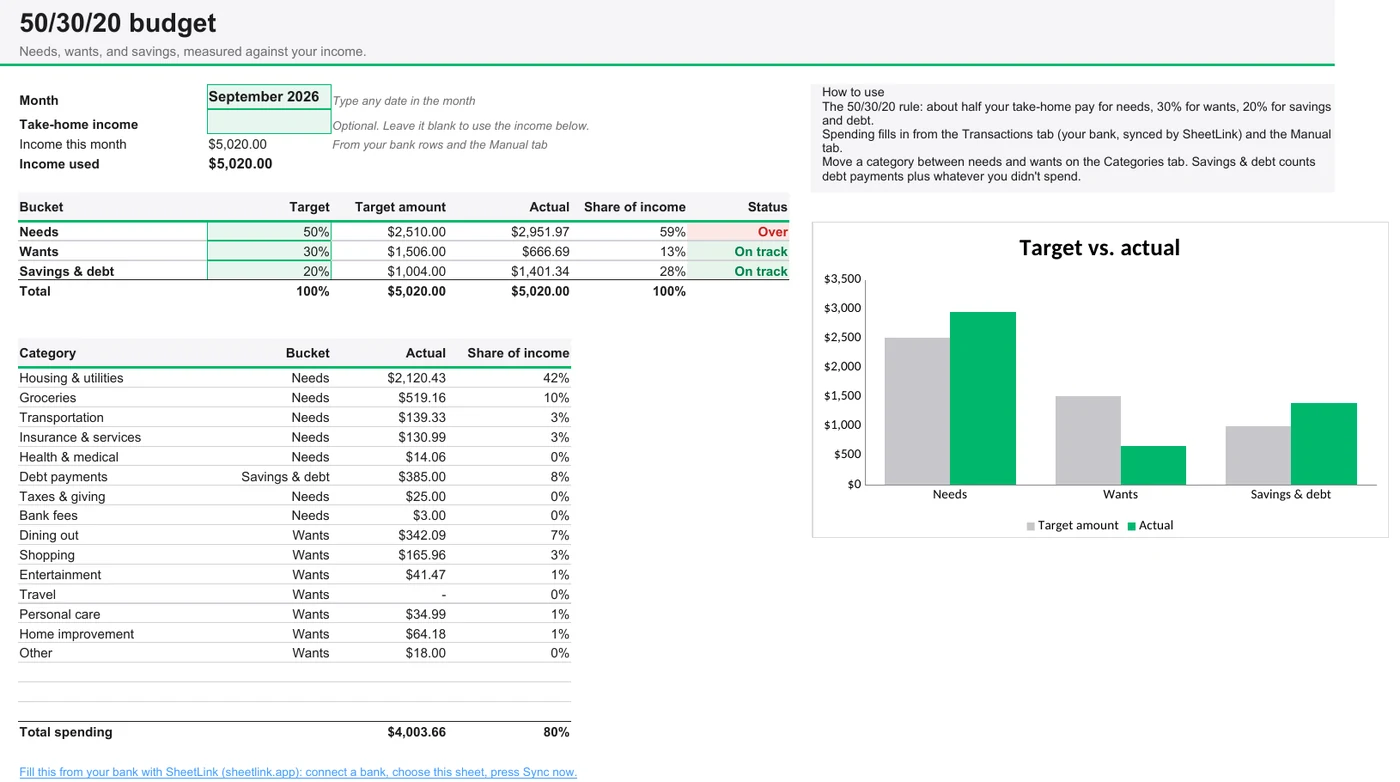Screen dimensions: 1400x782
Task: Select the Home improvement category label
Action: (x=76, y=634)
